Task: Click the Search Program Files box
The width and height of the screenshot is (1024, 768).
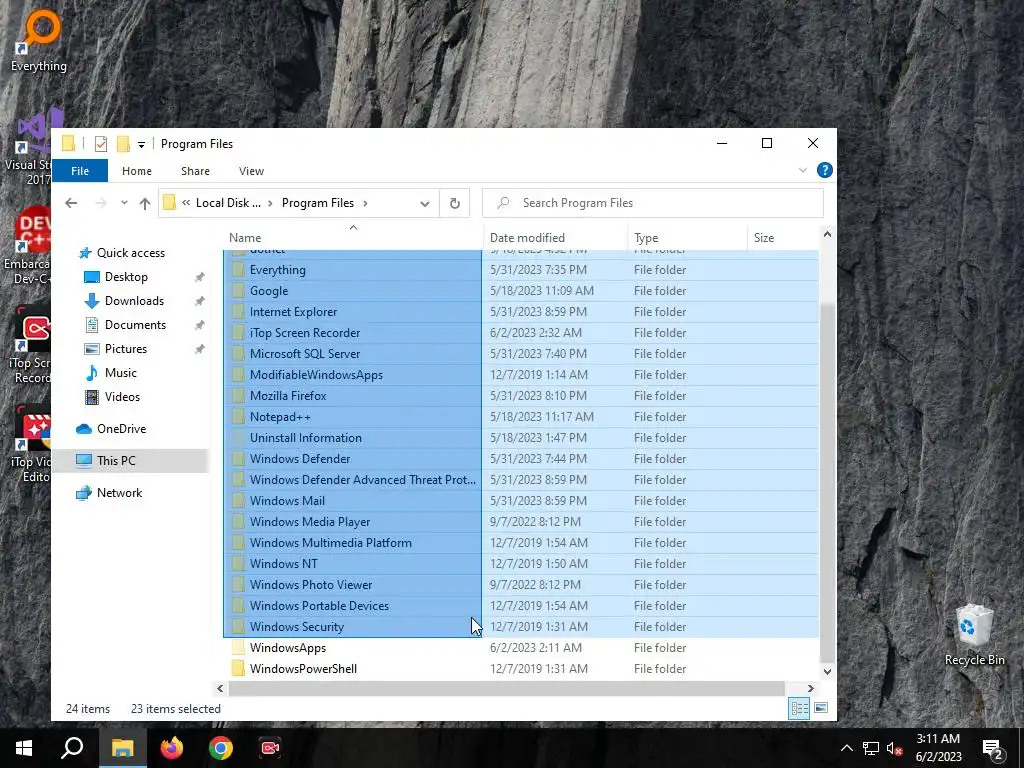Action: coord(652,203)
